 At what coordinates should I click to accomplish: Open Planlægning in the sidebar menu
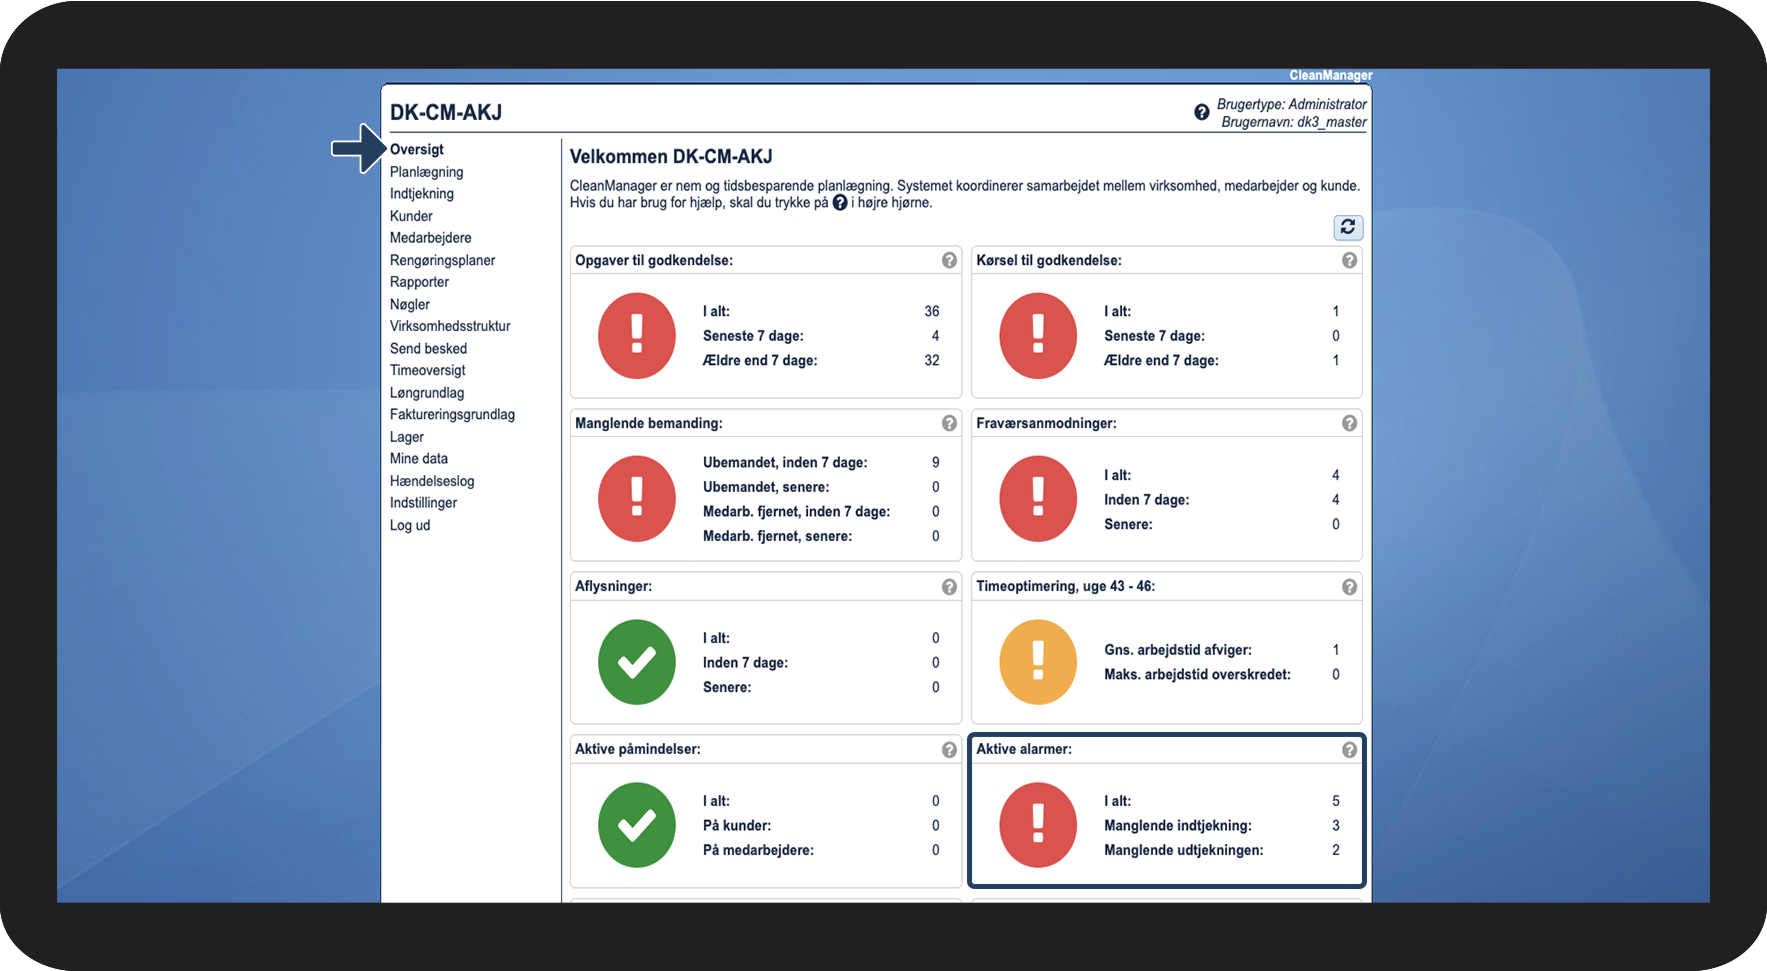point(426,172)
